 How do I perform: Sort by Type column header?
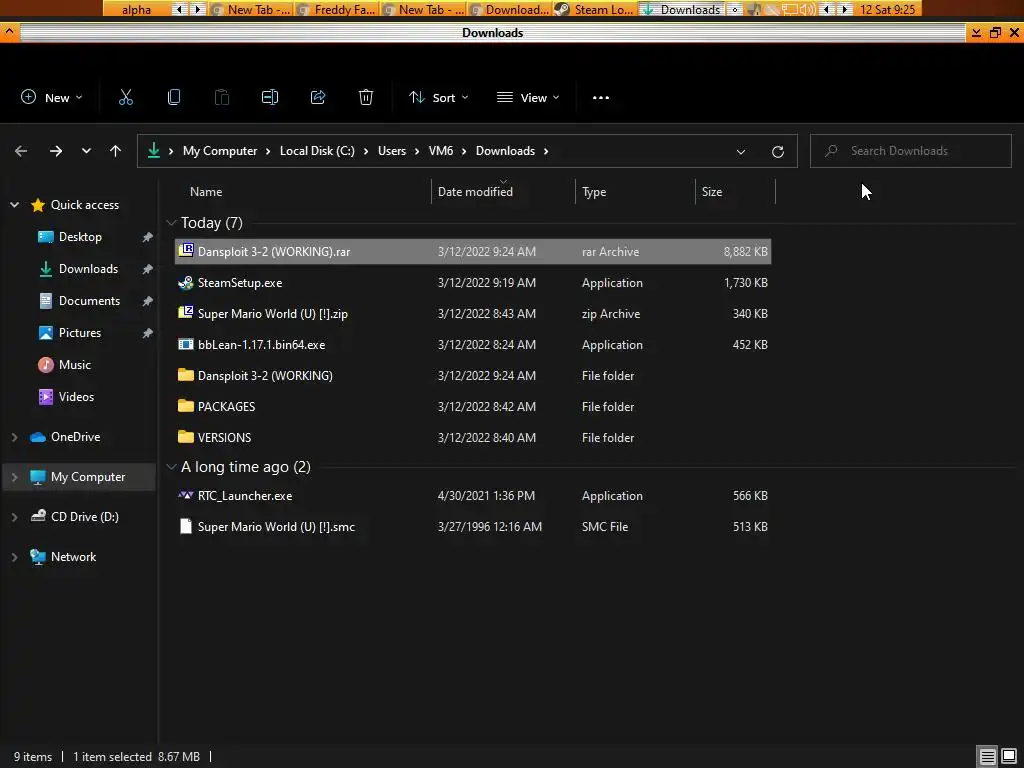[x=635, y=191]
